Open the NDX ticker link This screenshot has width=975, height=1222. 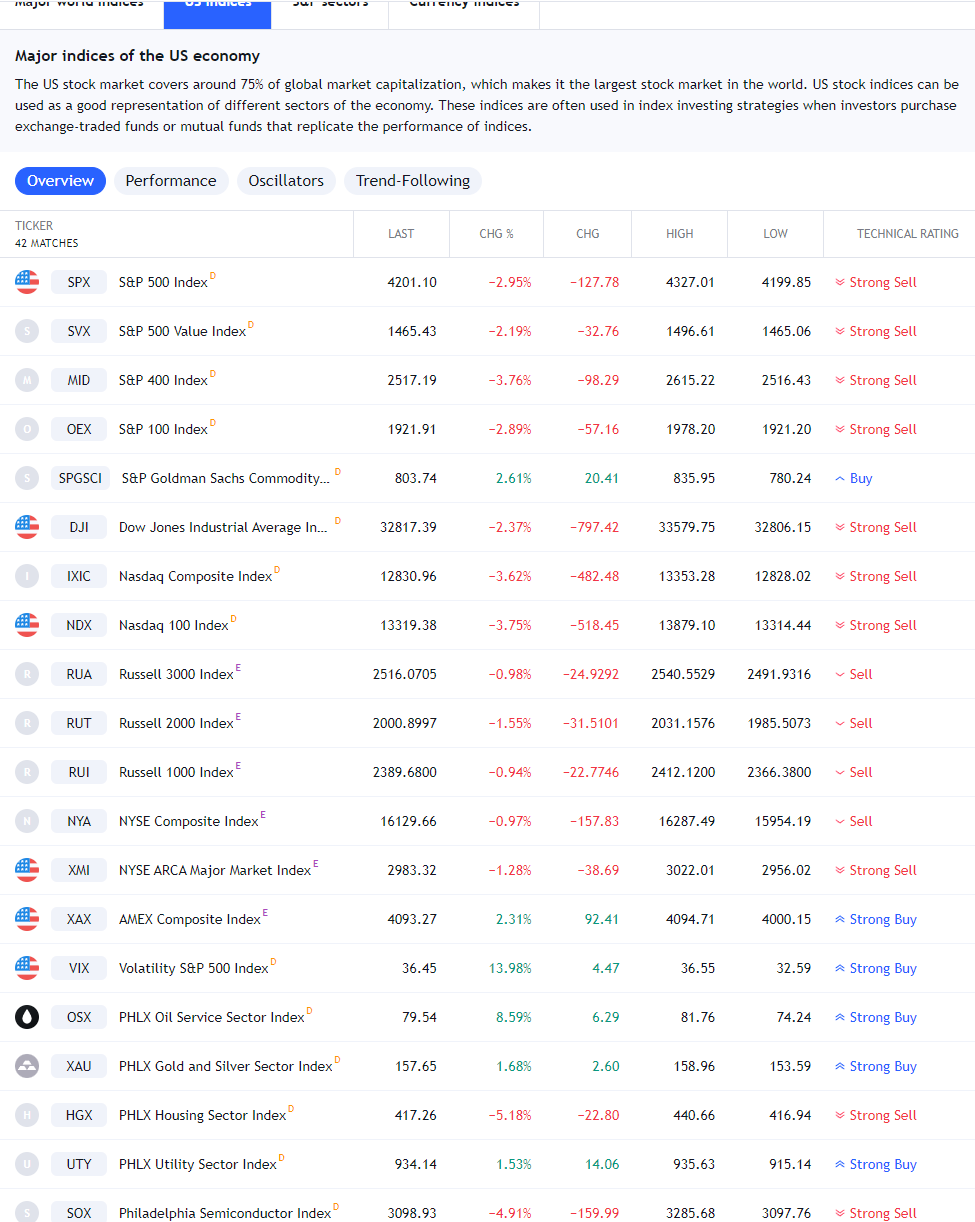pos(79,625)
